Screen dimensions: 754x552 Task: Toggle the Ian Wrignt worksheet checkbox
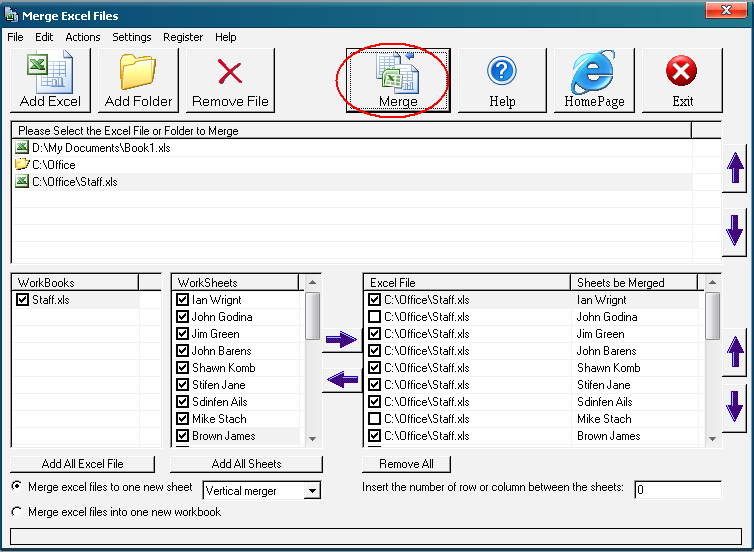click(182, 300)
